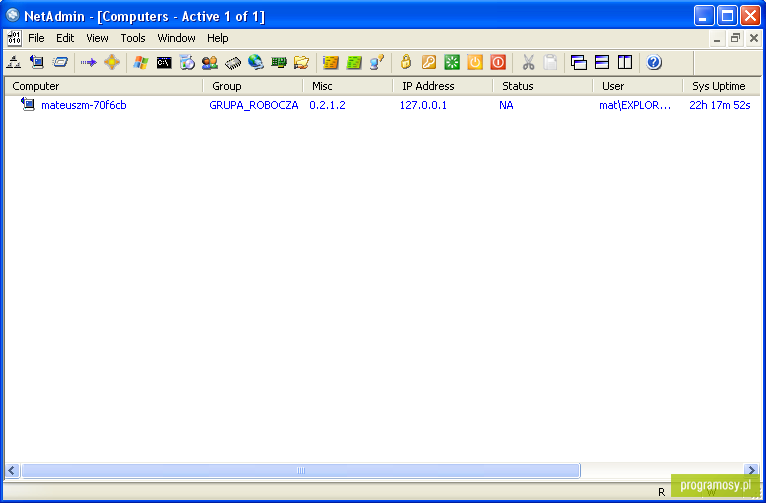The width and height of the screenshot is (766, 503).
Task: Click the horizontal scrollbar right arrow
Action: click(752, 470)
